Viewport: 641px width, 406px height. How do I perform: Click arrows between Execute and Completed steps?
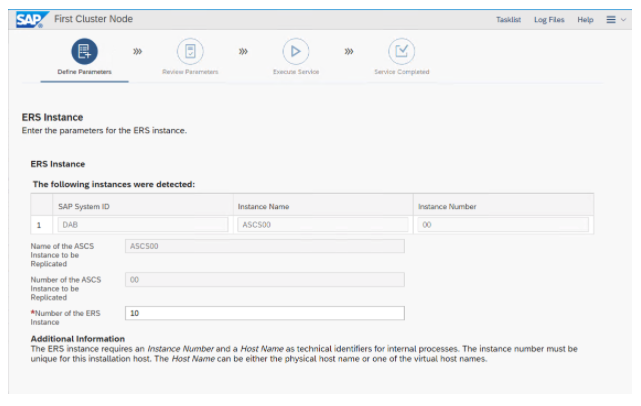pos(349,52)
